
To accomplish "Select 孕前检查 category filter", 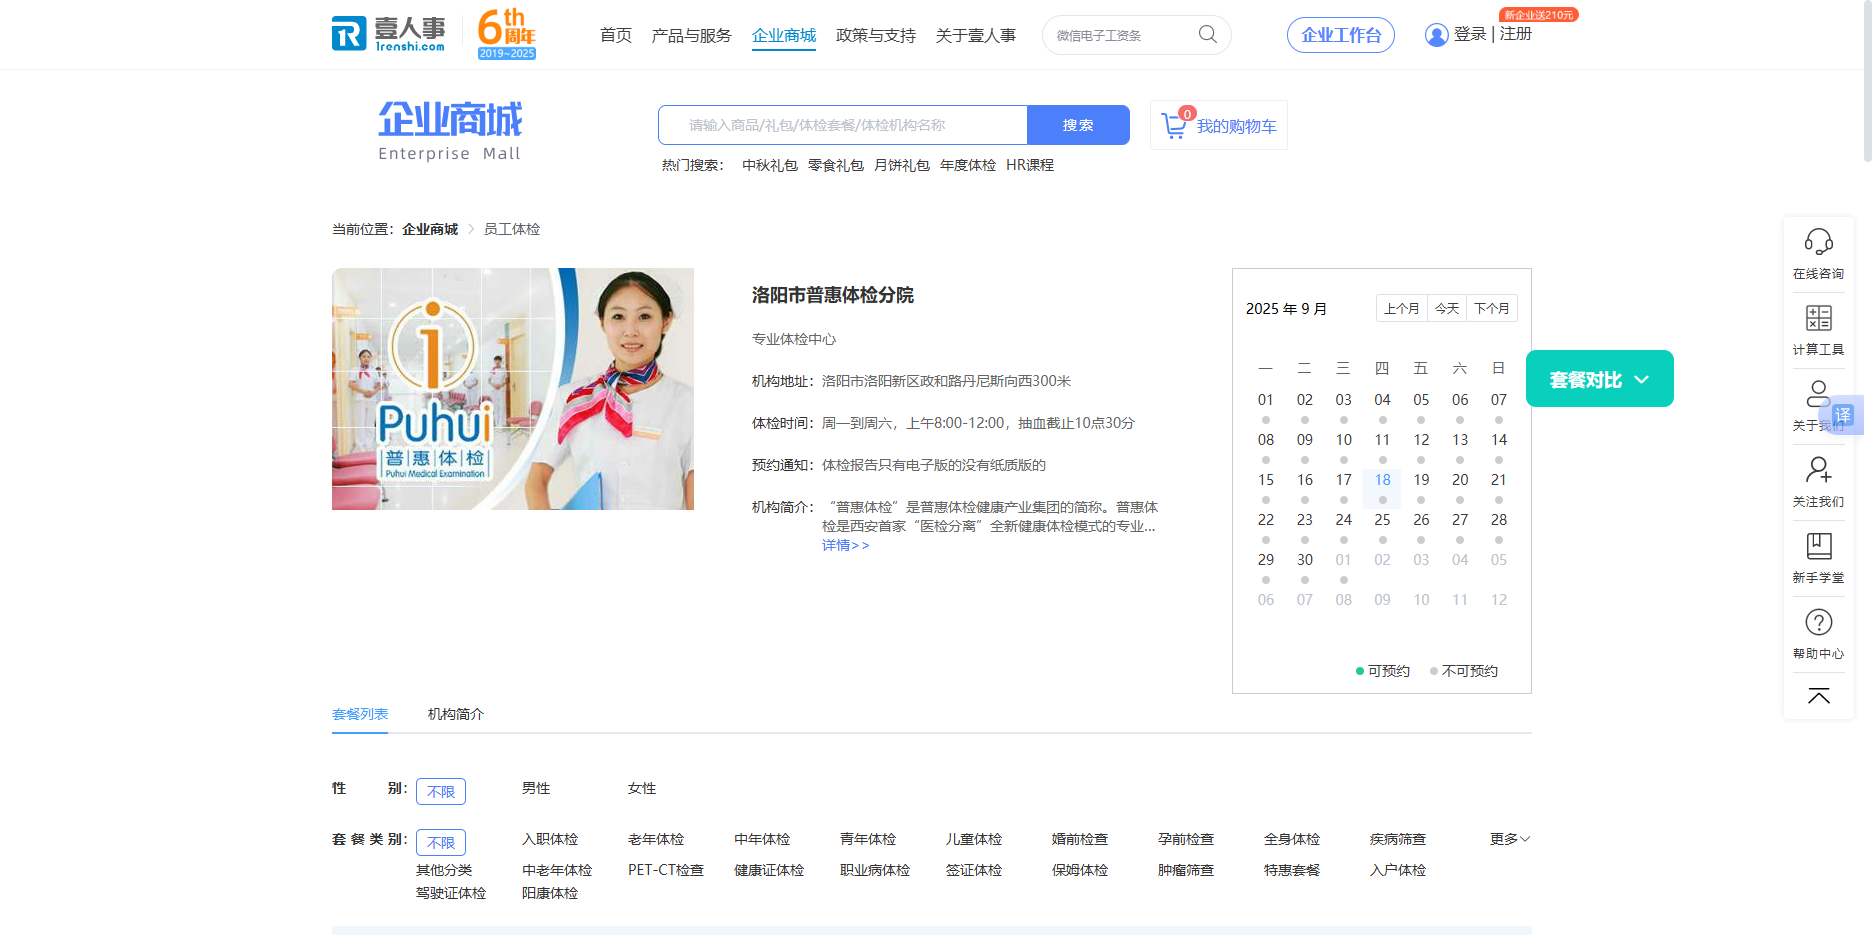I will (1186, 839).
